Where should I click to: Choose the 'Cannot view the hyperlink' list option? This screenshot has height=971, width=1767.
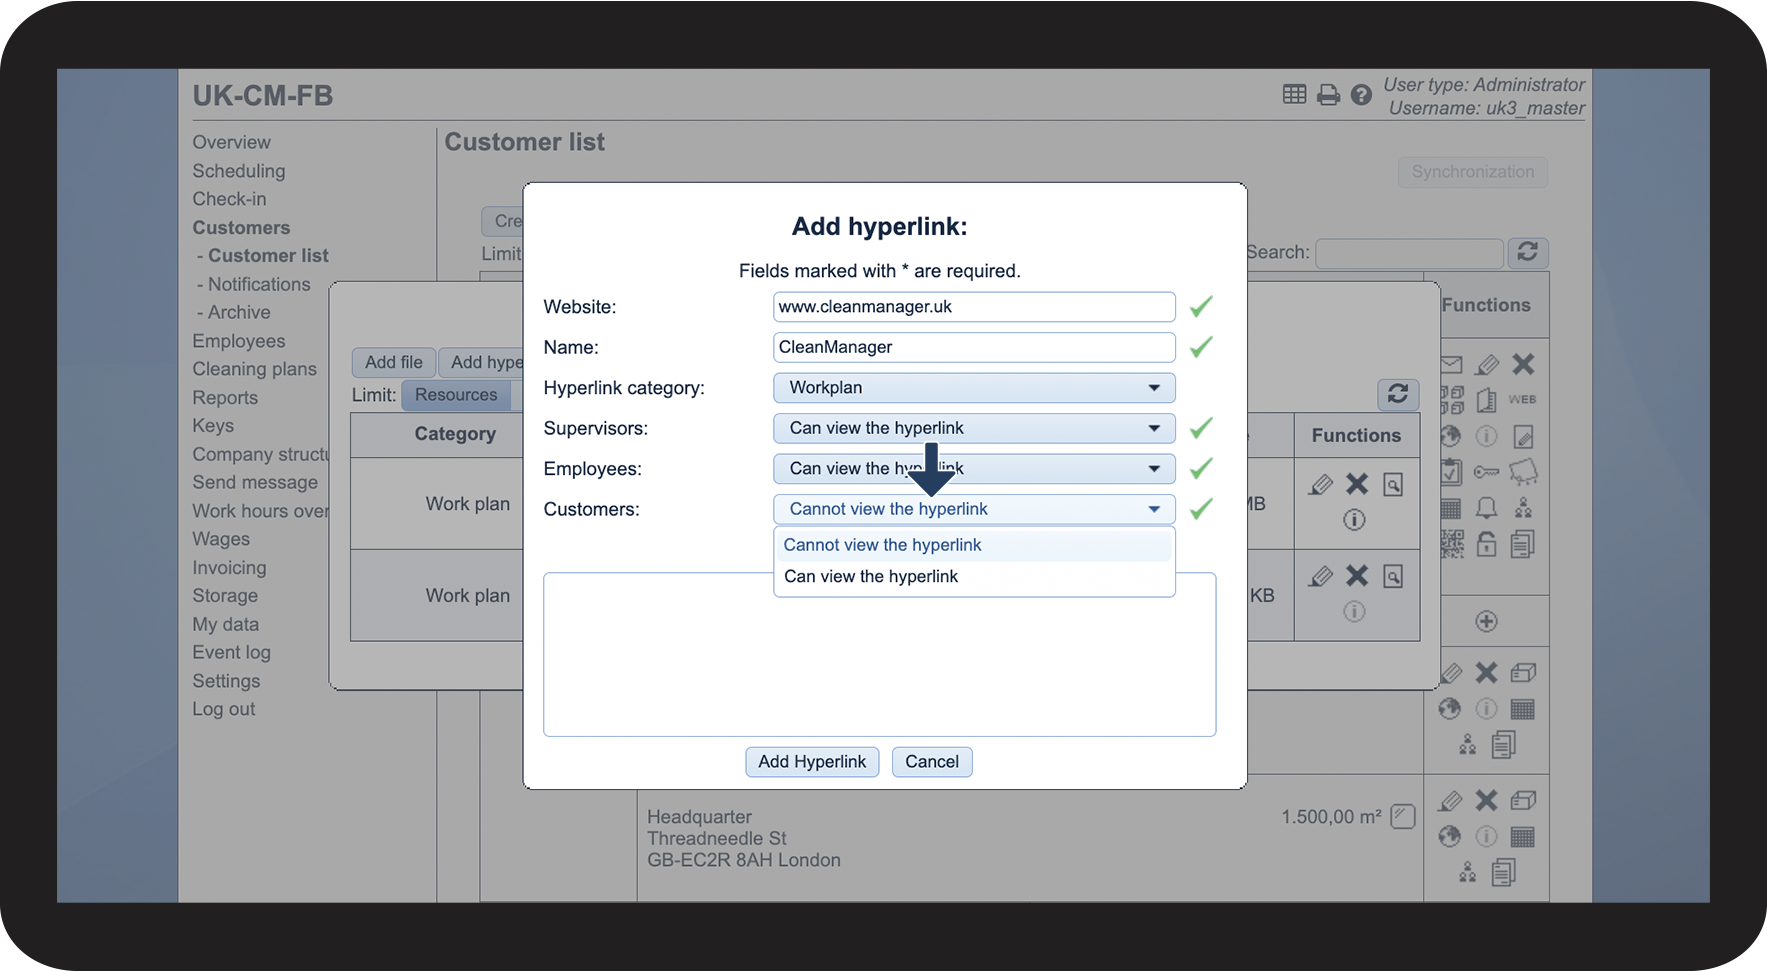[973, 545]
